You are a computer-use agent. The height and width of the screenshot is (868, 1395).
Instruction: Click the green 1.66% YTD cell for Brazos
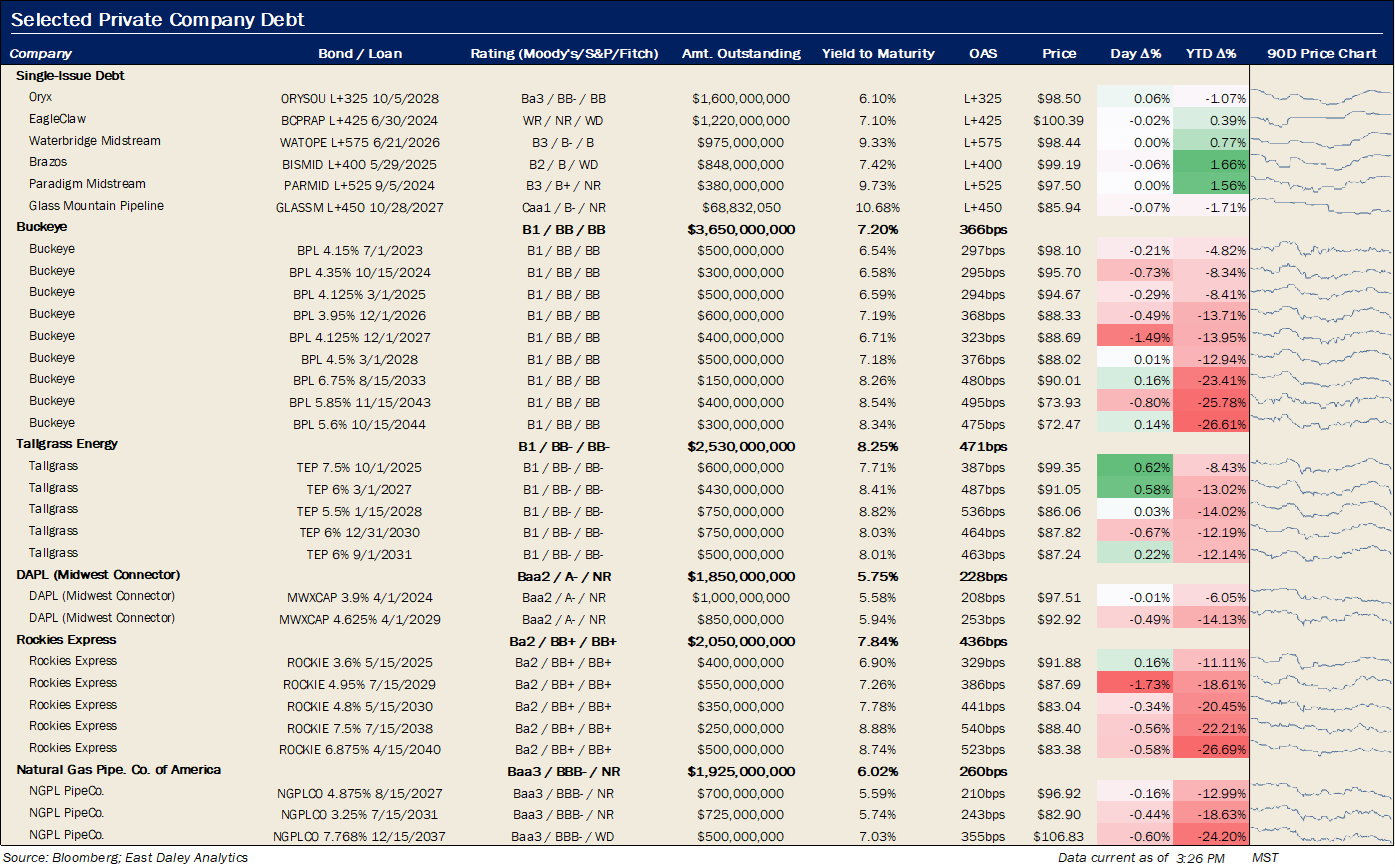click(1211, 163)
